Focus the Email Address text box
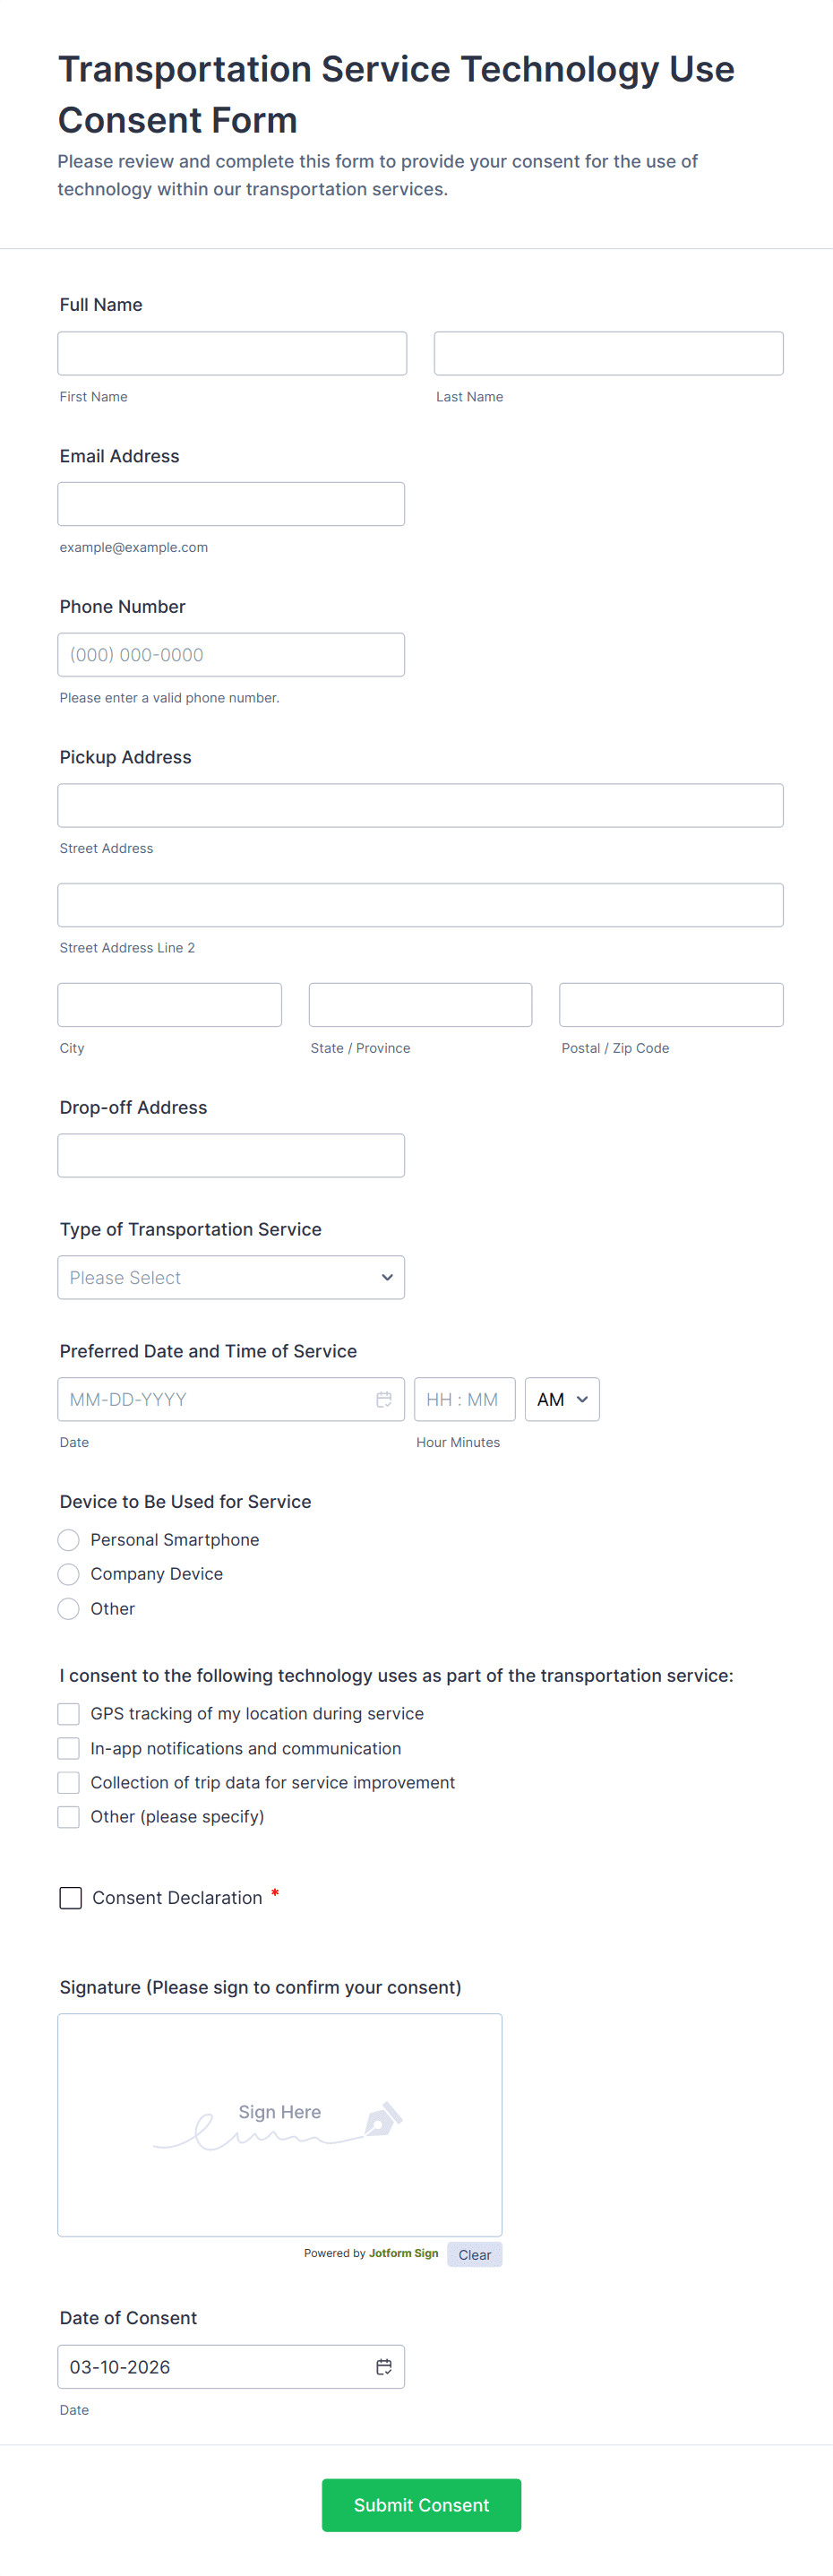 [x=231, y=504]
